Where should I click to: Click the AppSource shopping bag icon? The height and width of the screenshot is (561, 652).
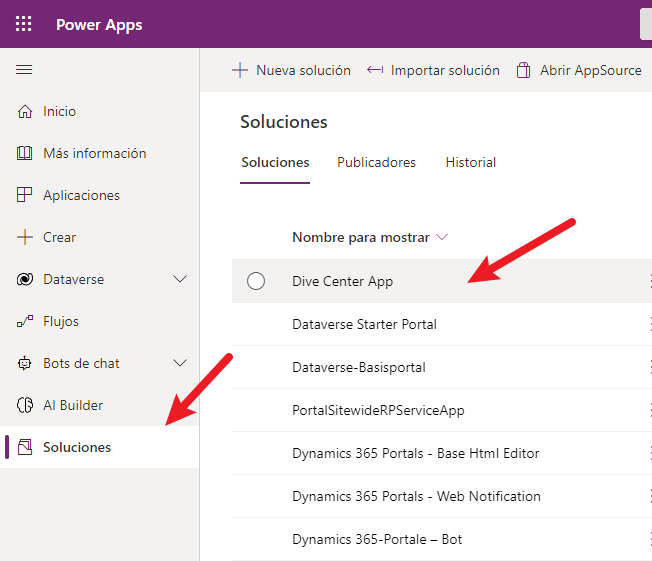point(523,70)
